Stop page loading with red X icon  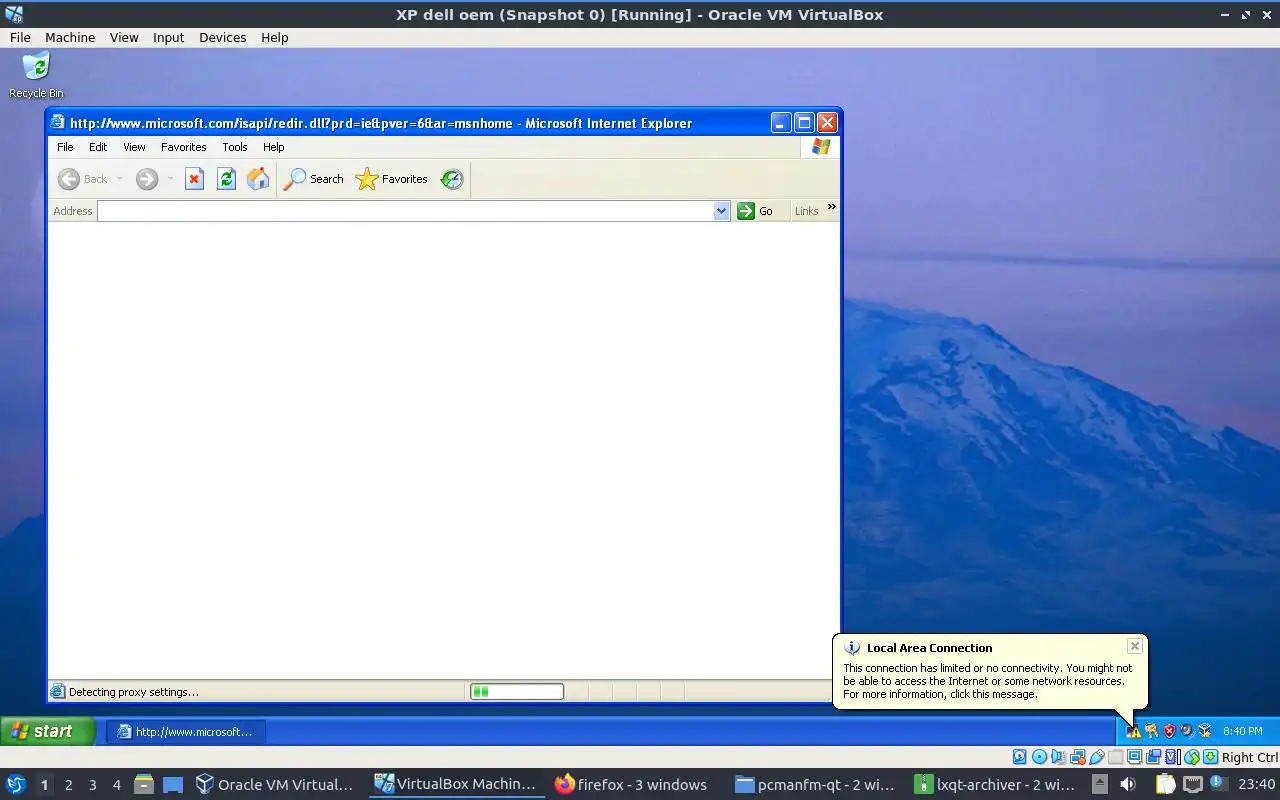(x=194, y=179)
